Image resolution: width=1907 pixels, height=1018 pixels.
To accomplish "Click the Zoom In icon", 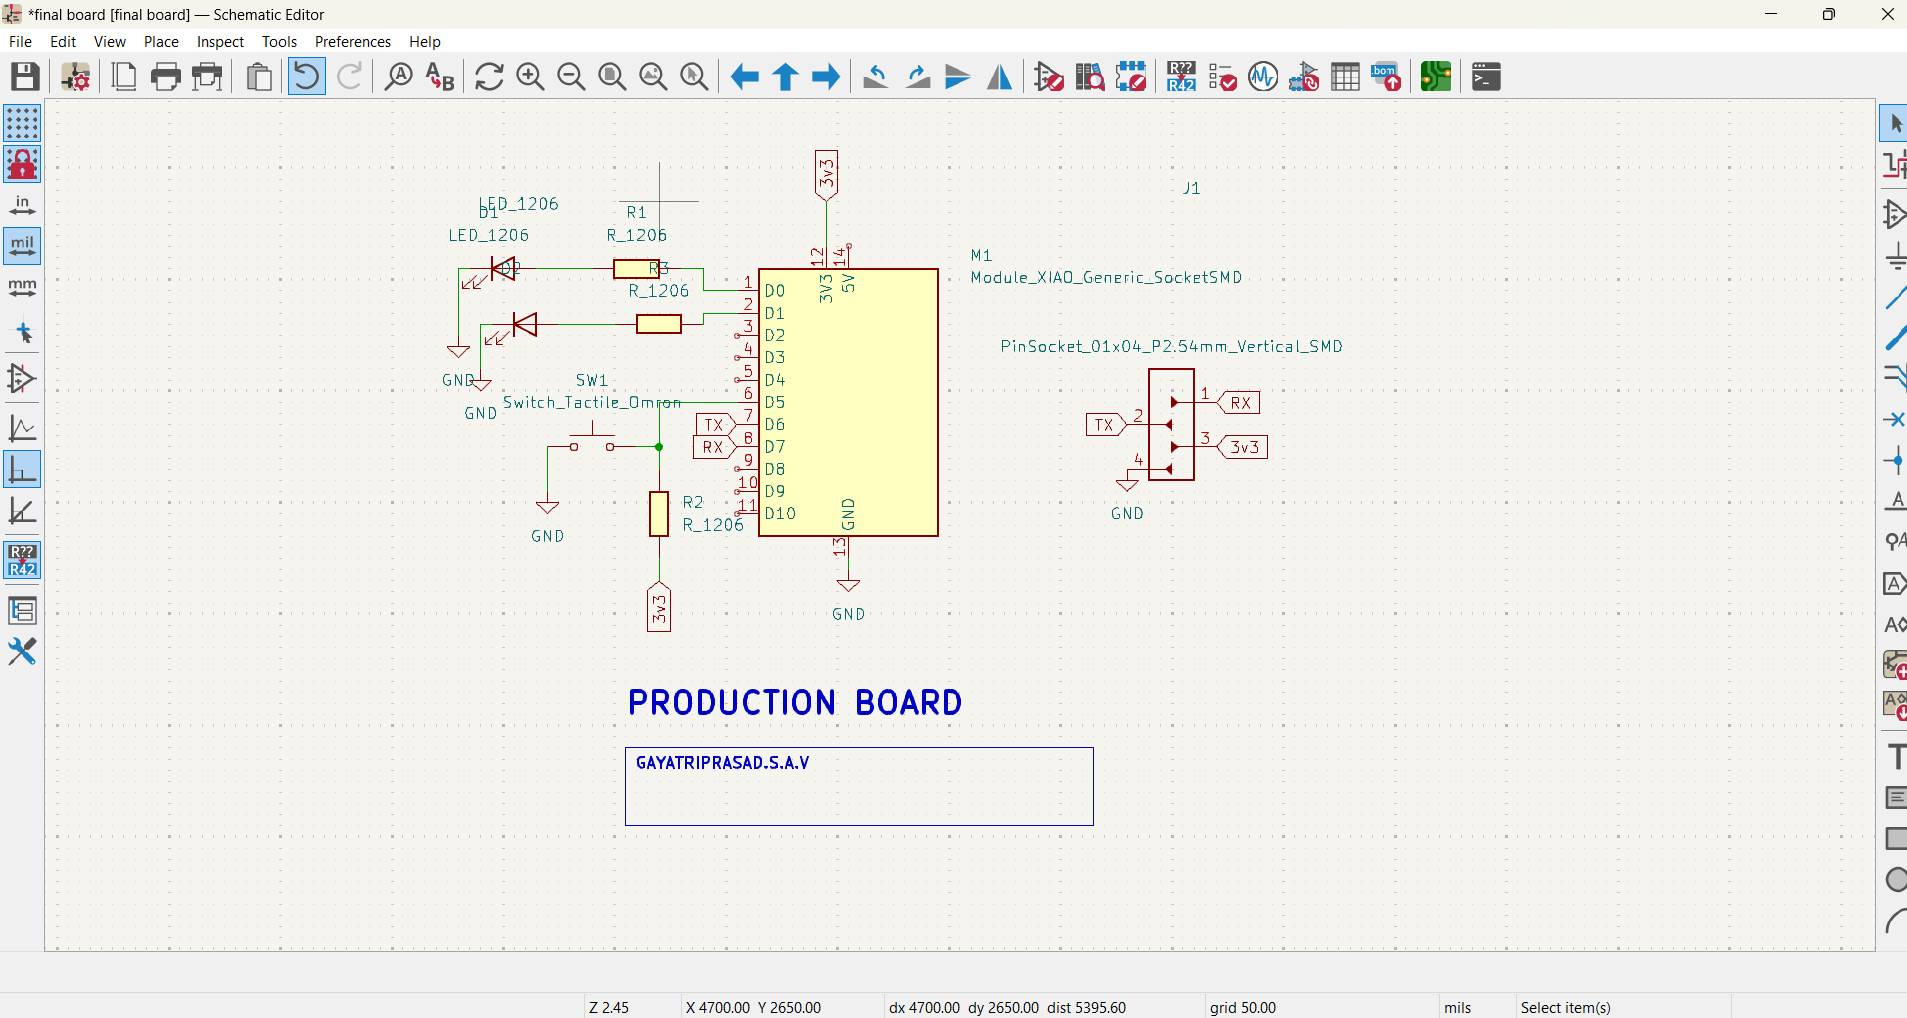I will click(530, 77).
